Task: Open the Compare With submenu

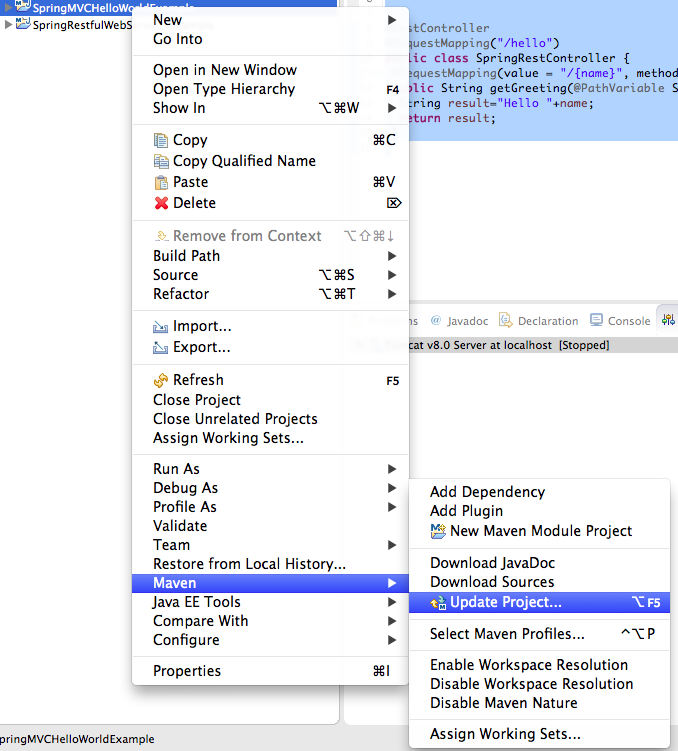Action: [x=270, y=621]
